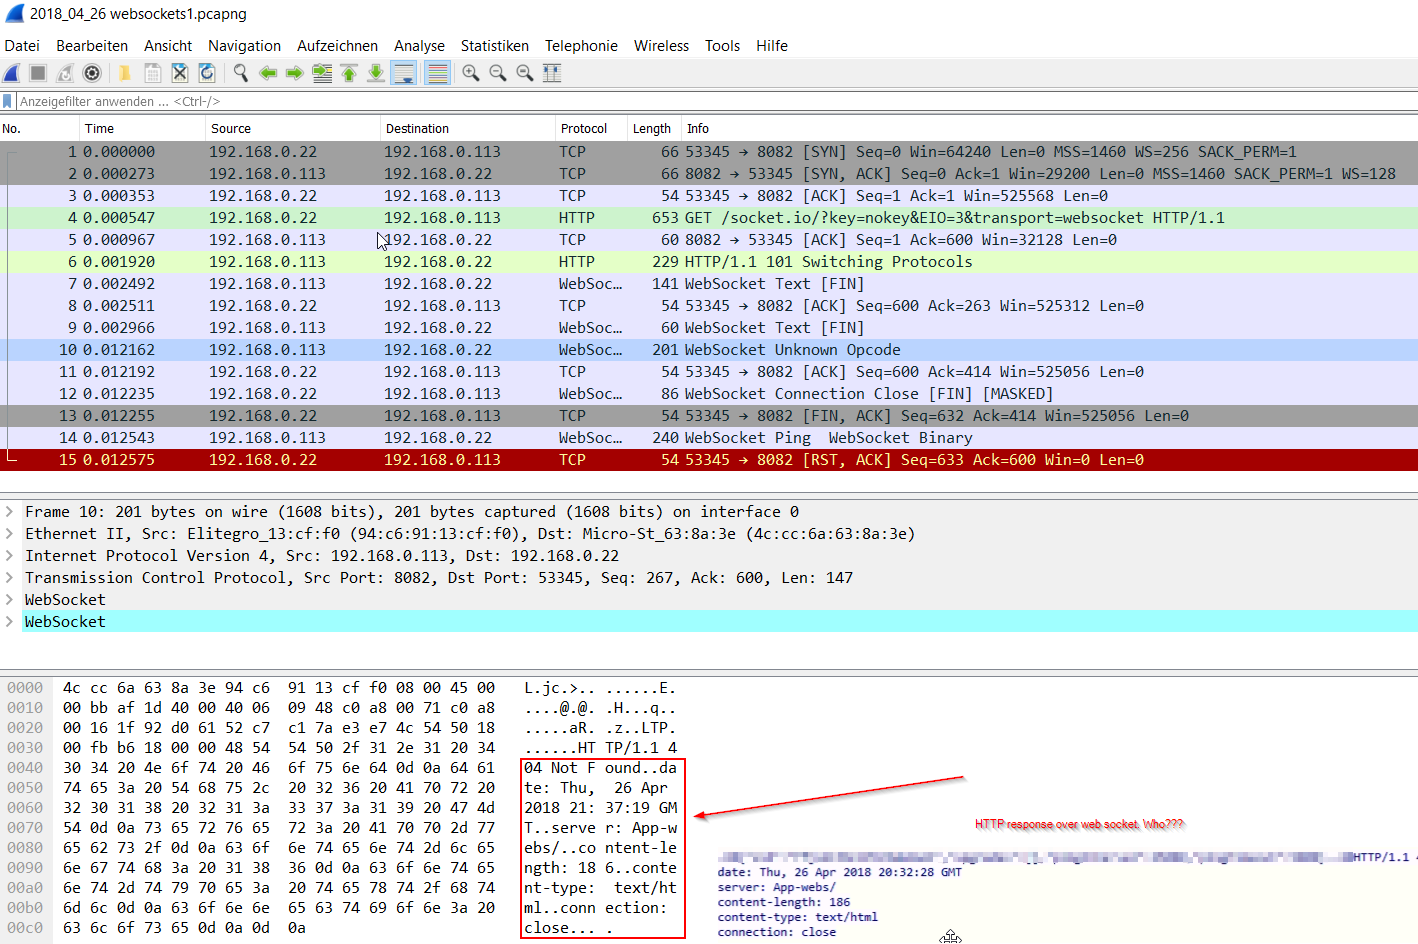This screenshot has height=944, width=1418.
Task: Open the Wireless menu
Action: pos(661,46)
